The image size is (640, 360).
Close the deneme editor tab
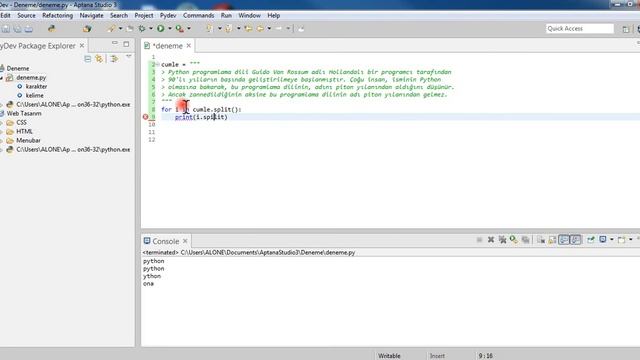click(x=189, y=46)
